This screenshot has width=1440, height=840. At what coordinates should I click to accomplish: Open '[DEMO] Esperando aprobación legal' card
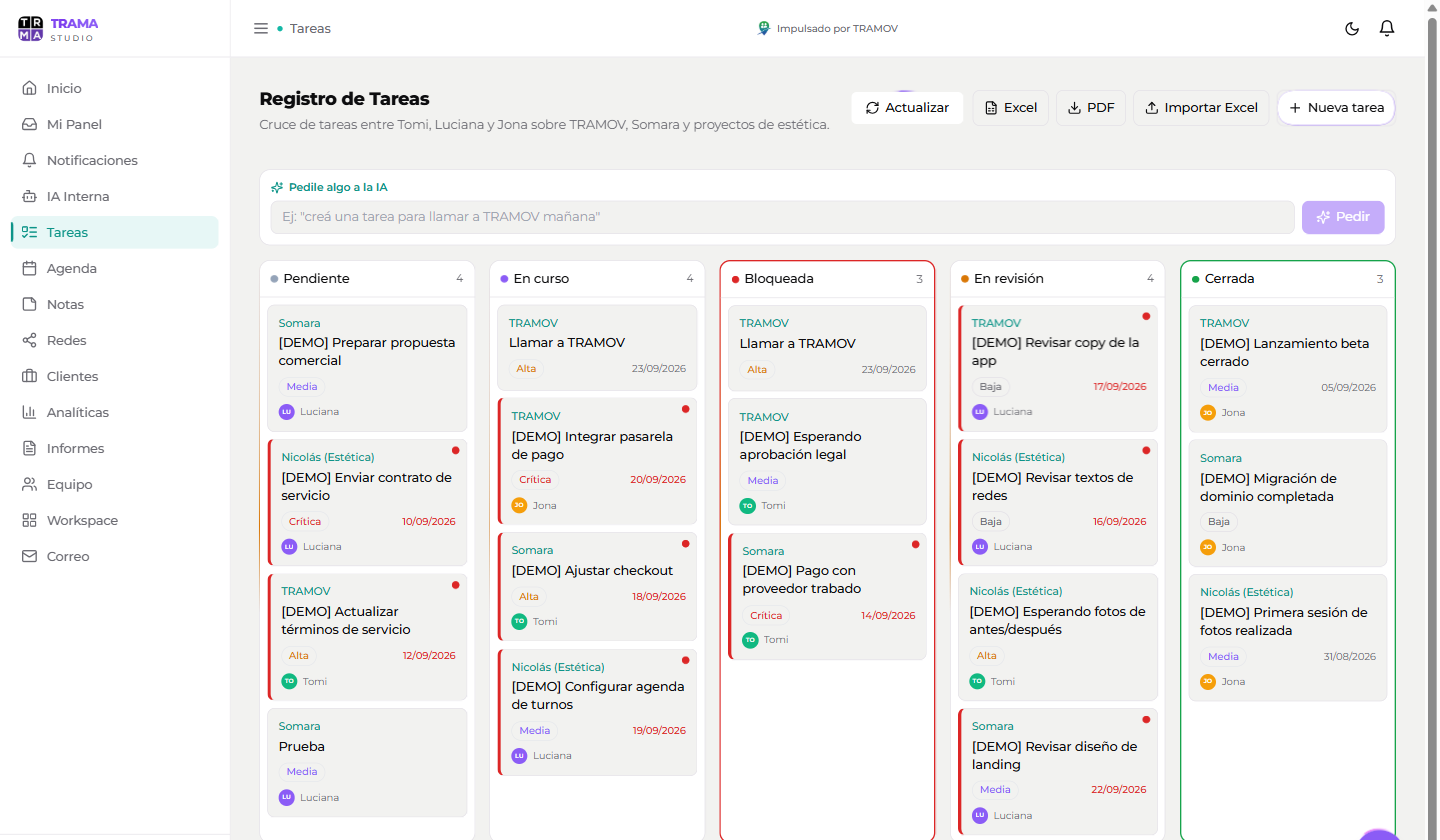[x=827, y=461]
